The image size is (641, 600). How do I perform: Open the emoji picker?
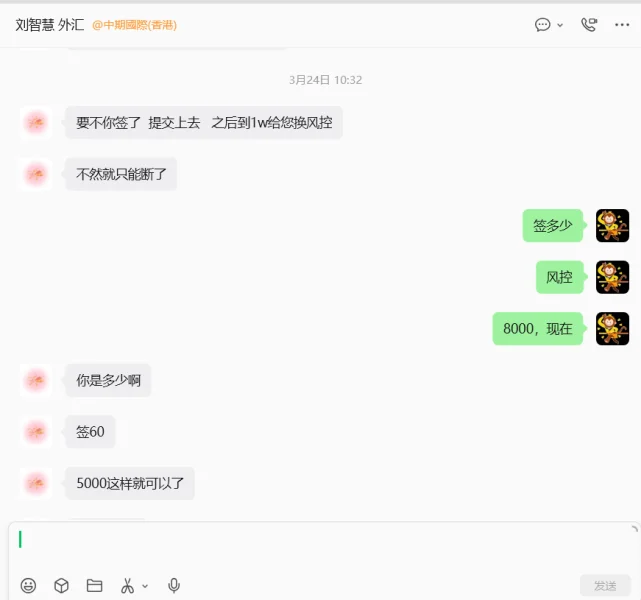point(28,585)
